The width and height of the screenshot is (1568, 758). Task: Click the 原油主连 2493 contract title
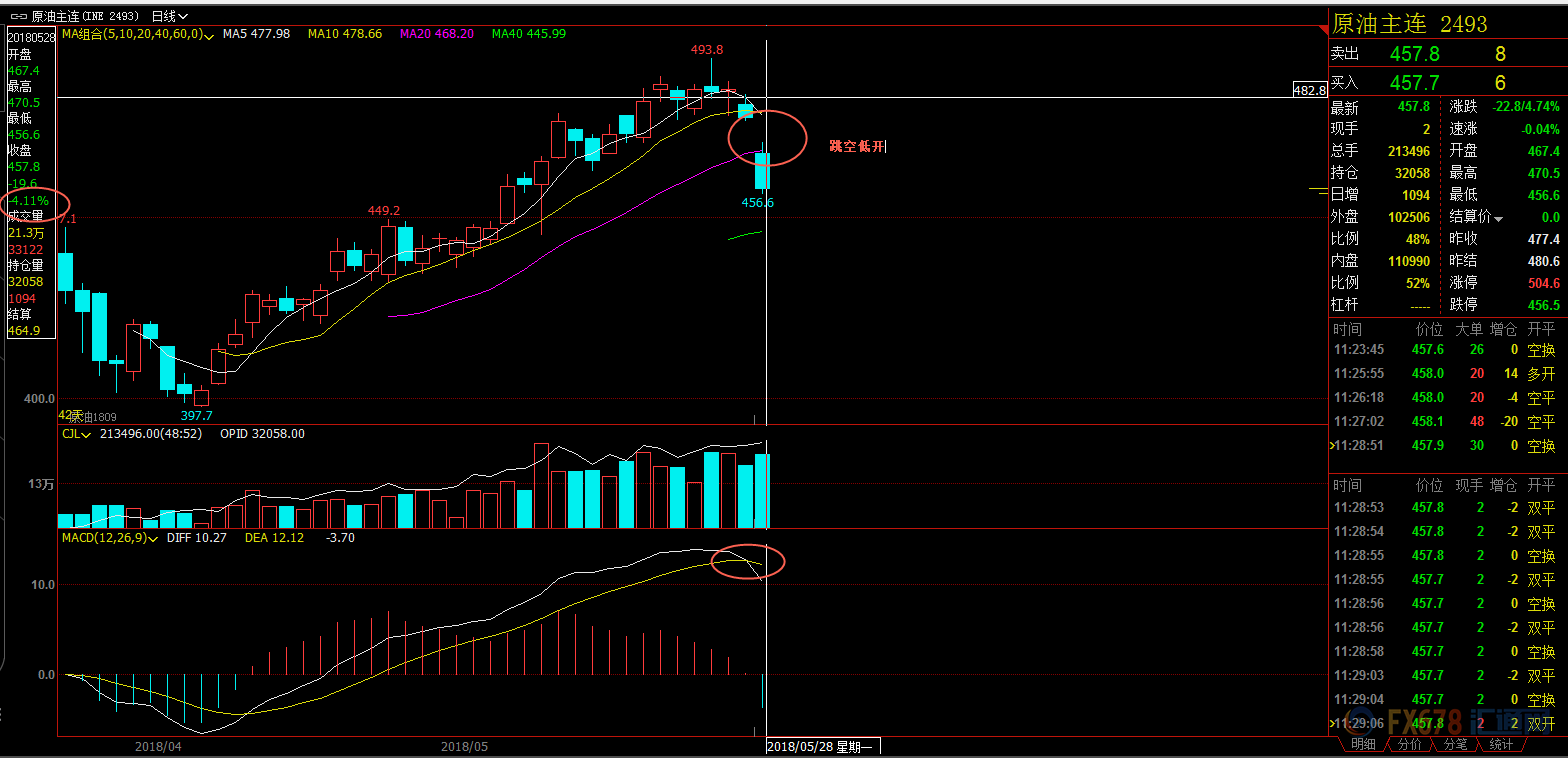coord(1410,23)
